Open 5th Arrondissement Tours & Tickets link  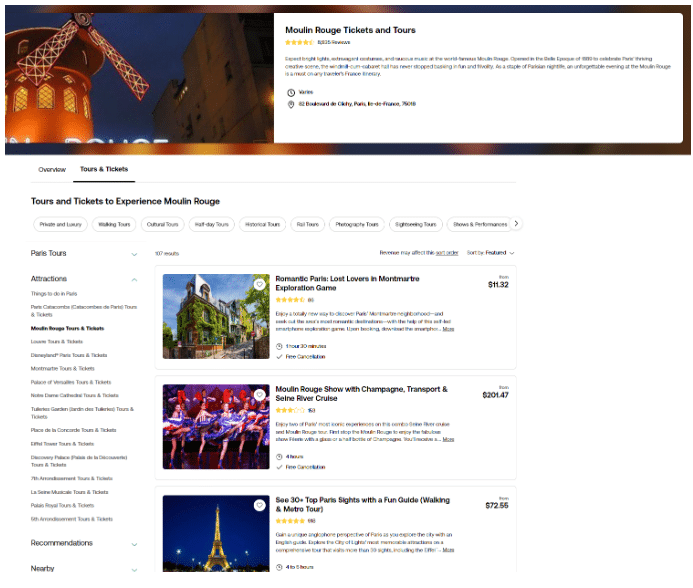(x=72, y=519)
